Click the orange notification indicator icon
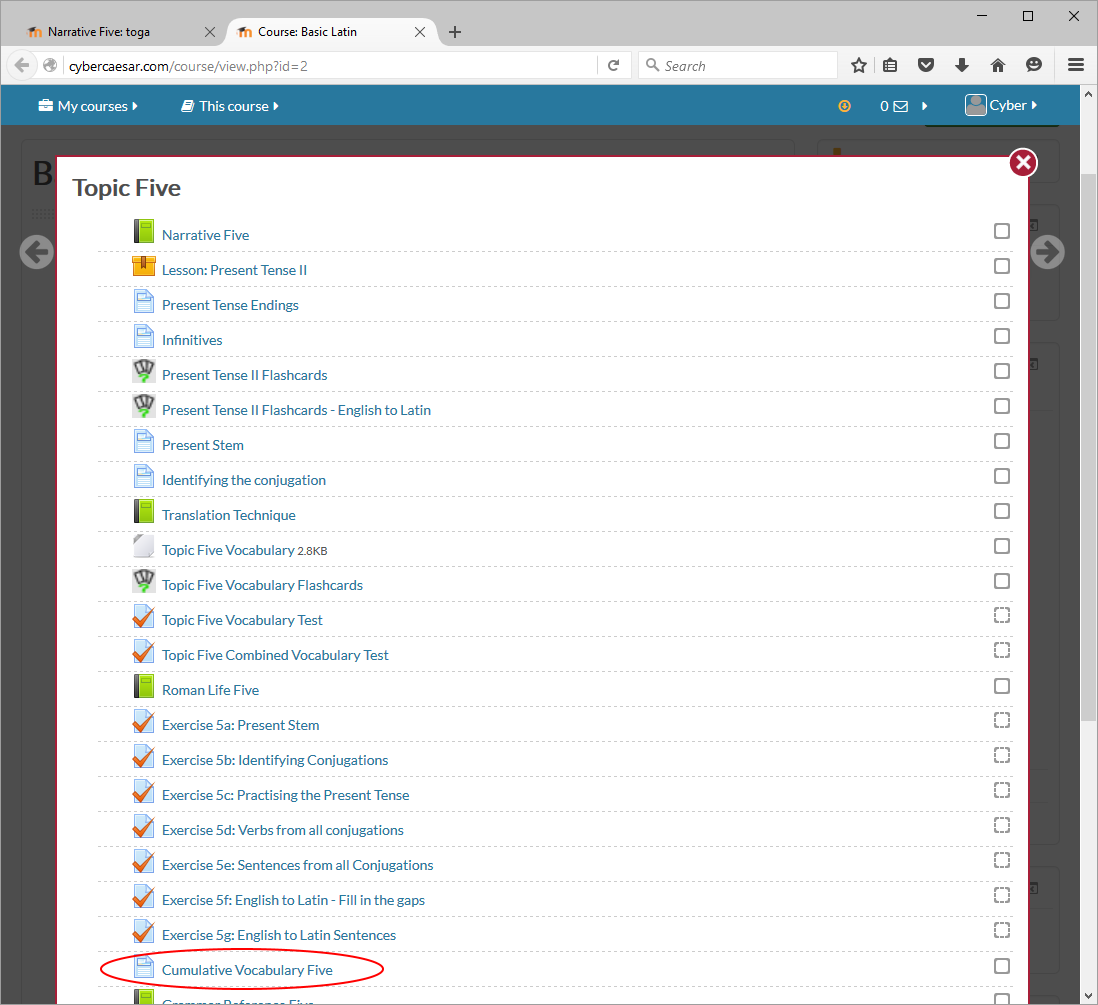1098x1005 pixels. pos(845,106)
